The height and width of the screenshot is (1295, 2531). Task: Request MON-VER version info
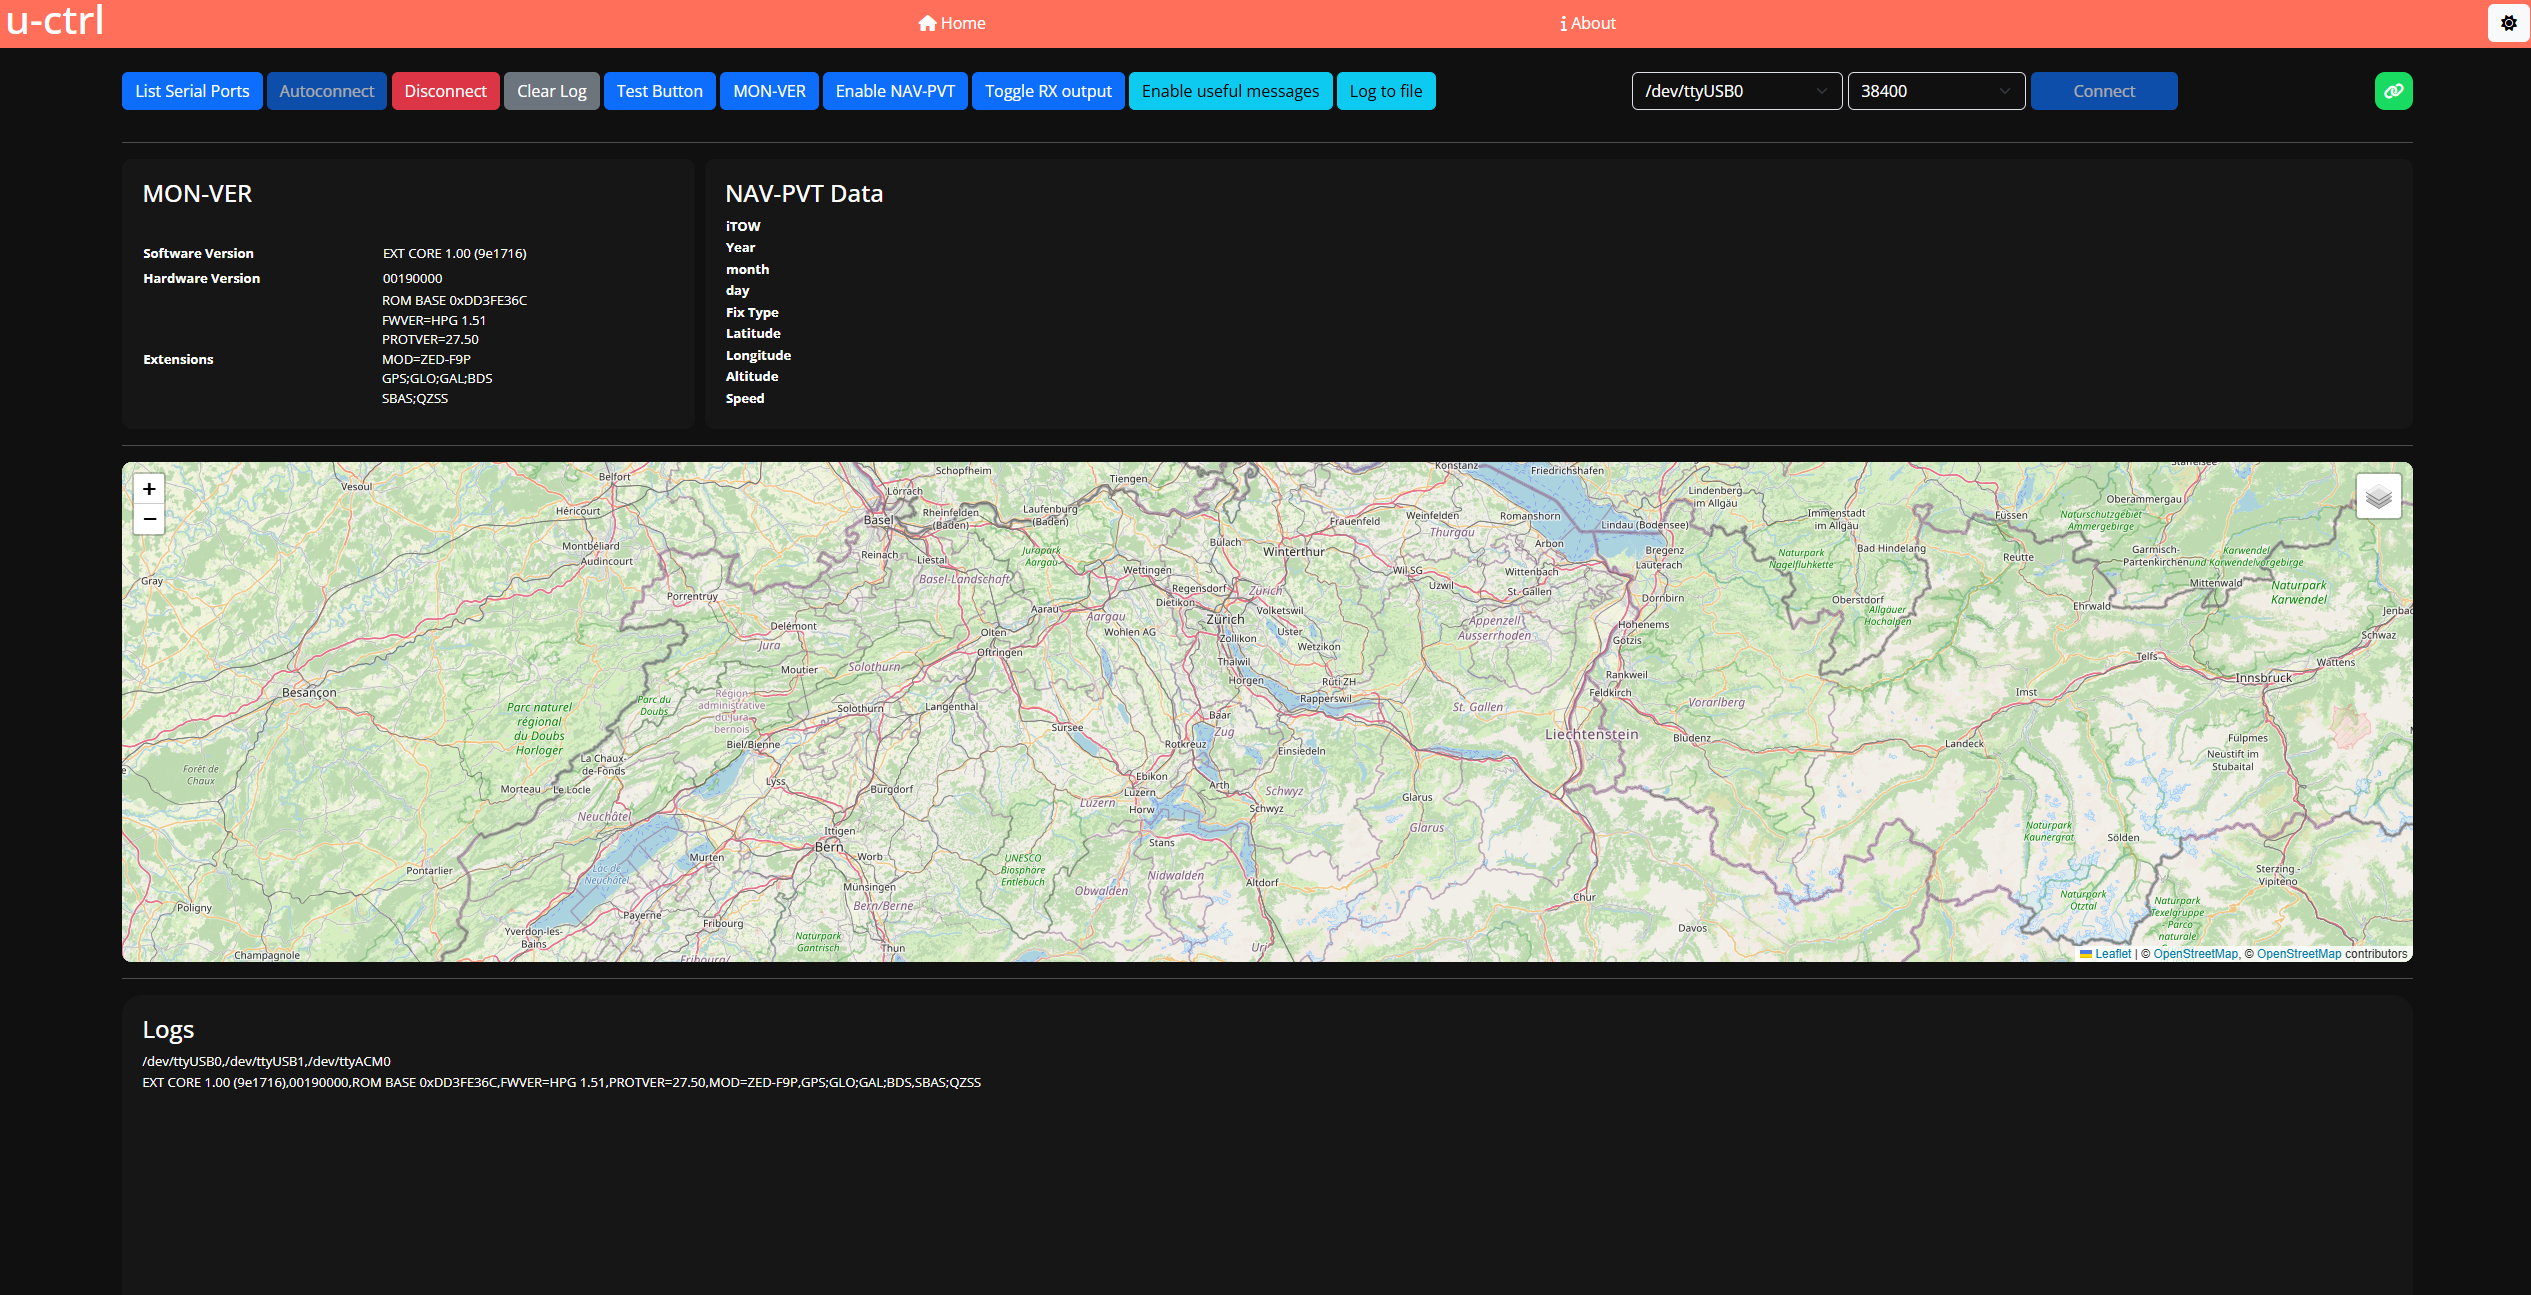point(769,91)
